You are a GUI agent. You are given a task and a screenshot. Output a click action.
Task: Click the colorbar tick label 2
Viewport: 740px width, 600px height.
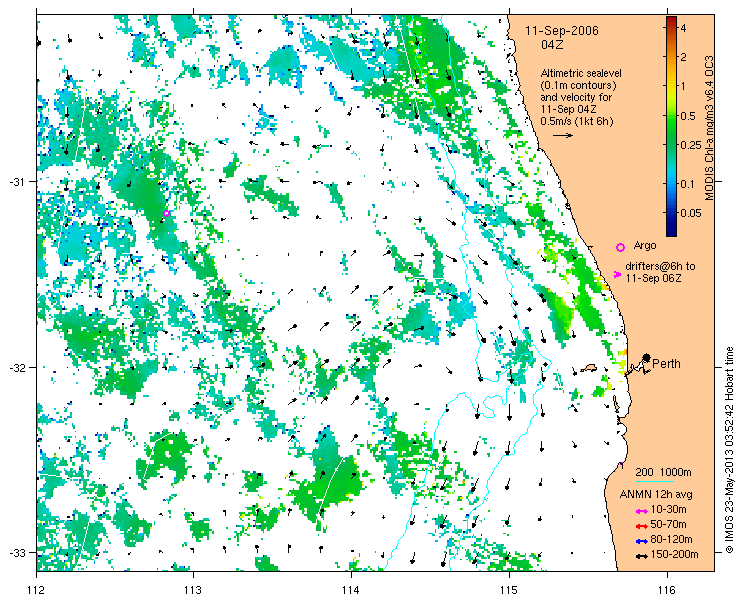[x=683, y=57]
